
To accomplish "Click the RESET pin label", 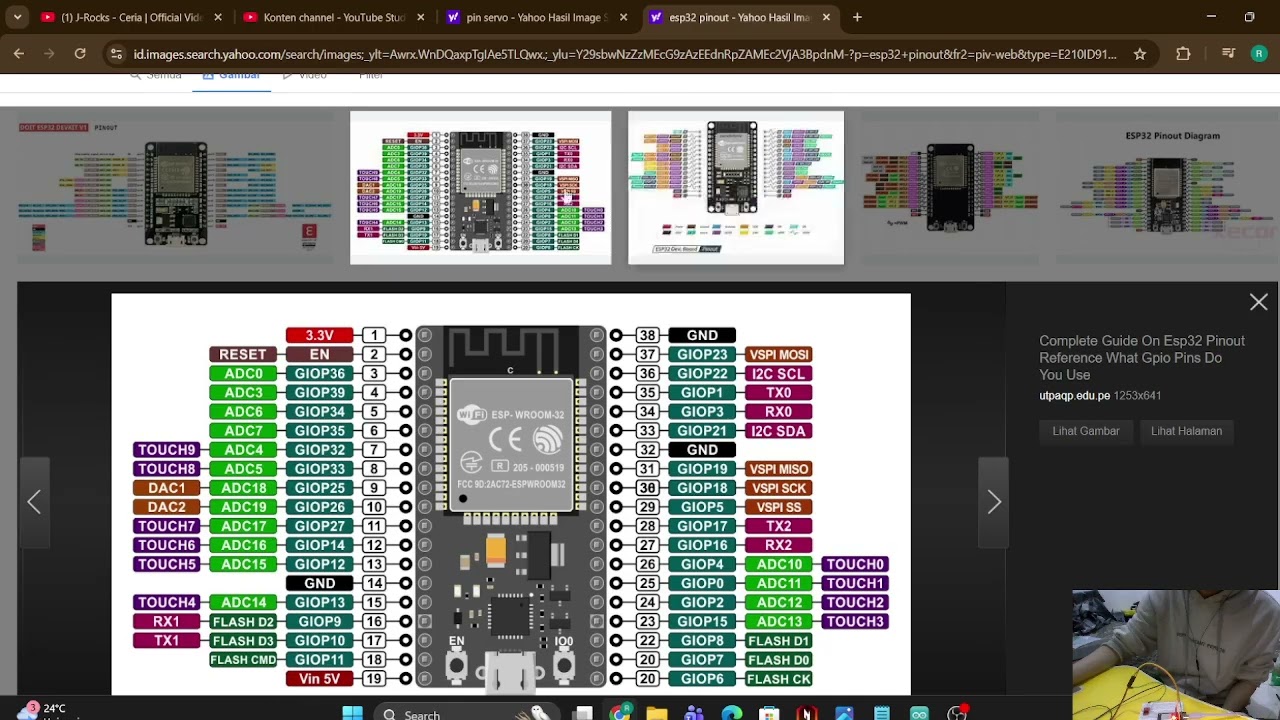I will (x=243, y=354).
